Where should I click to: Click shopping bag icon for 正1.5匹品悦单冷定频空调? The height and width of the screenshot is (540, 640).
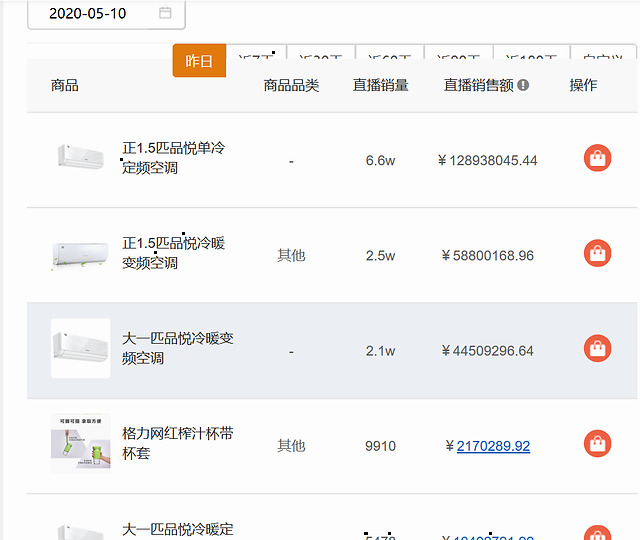[597, 159]
